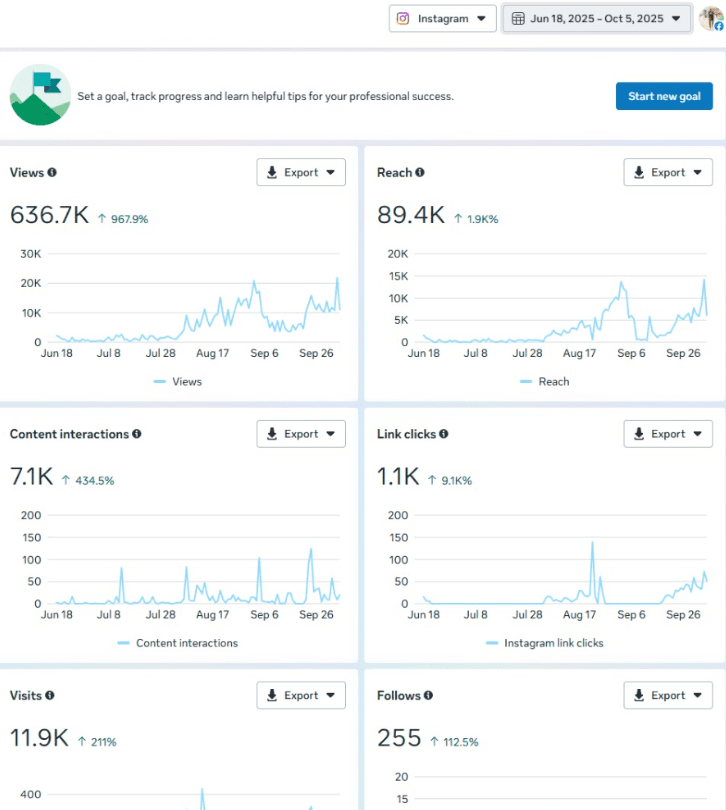This screenshot has height=810, width=726.
Task: Click the download icon on the Link clicks Export button
Action: coord(639,434)
